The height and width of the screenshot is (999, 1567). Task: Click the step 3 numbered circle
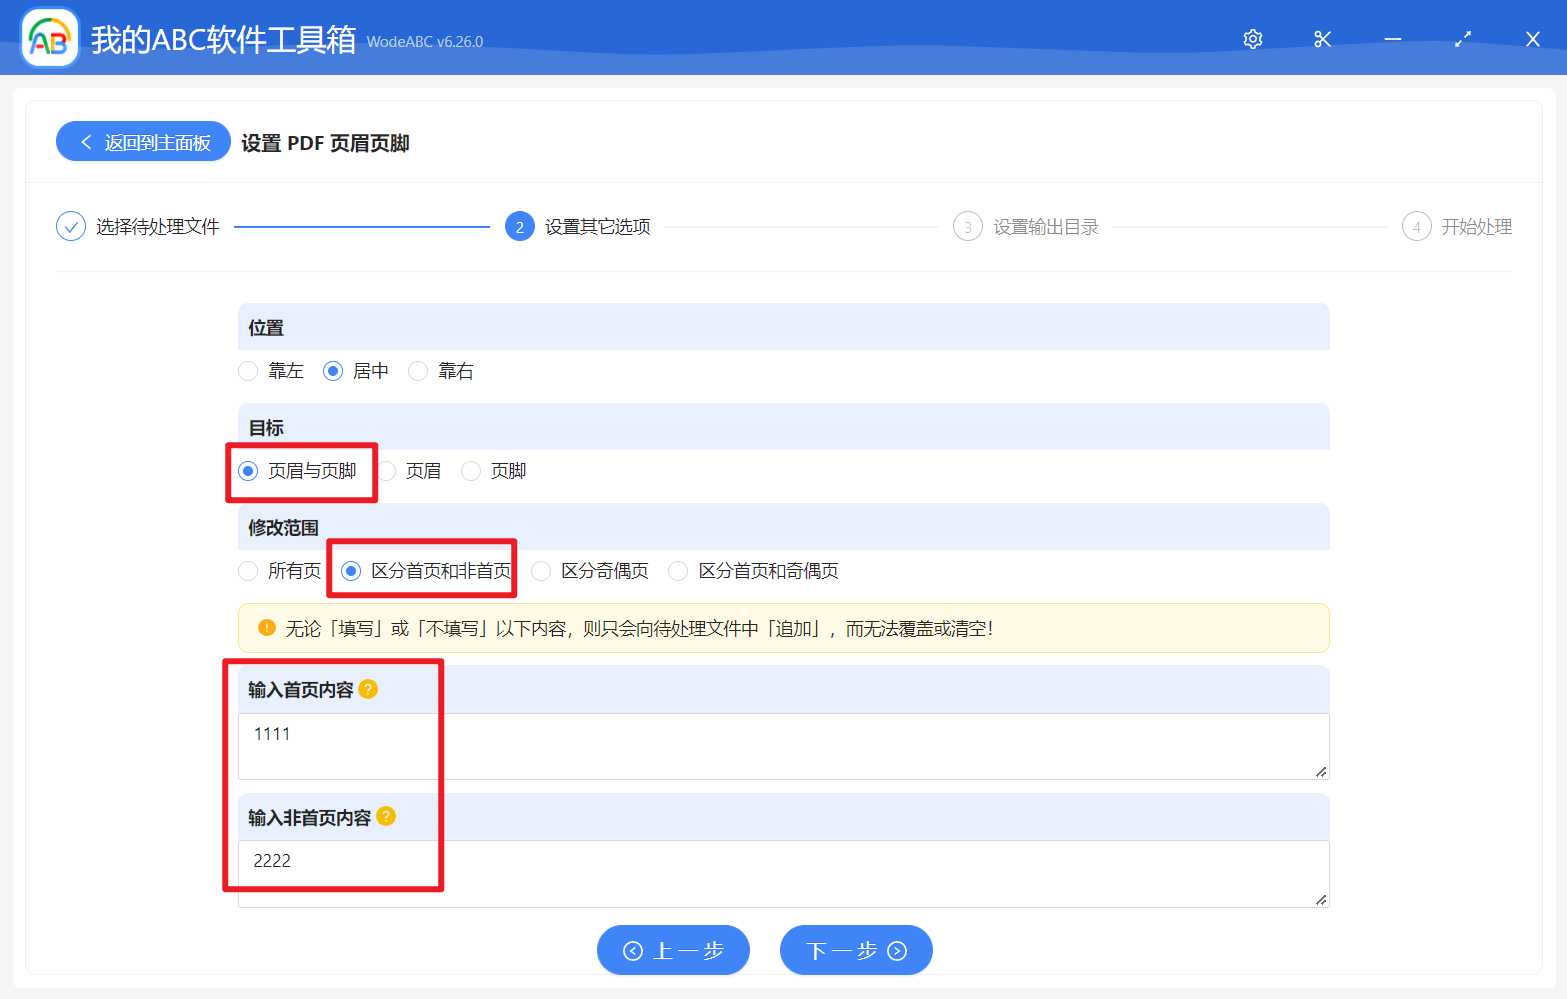pos(968,227)
